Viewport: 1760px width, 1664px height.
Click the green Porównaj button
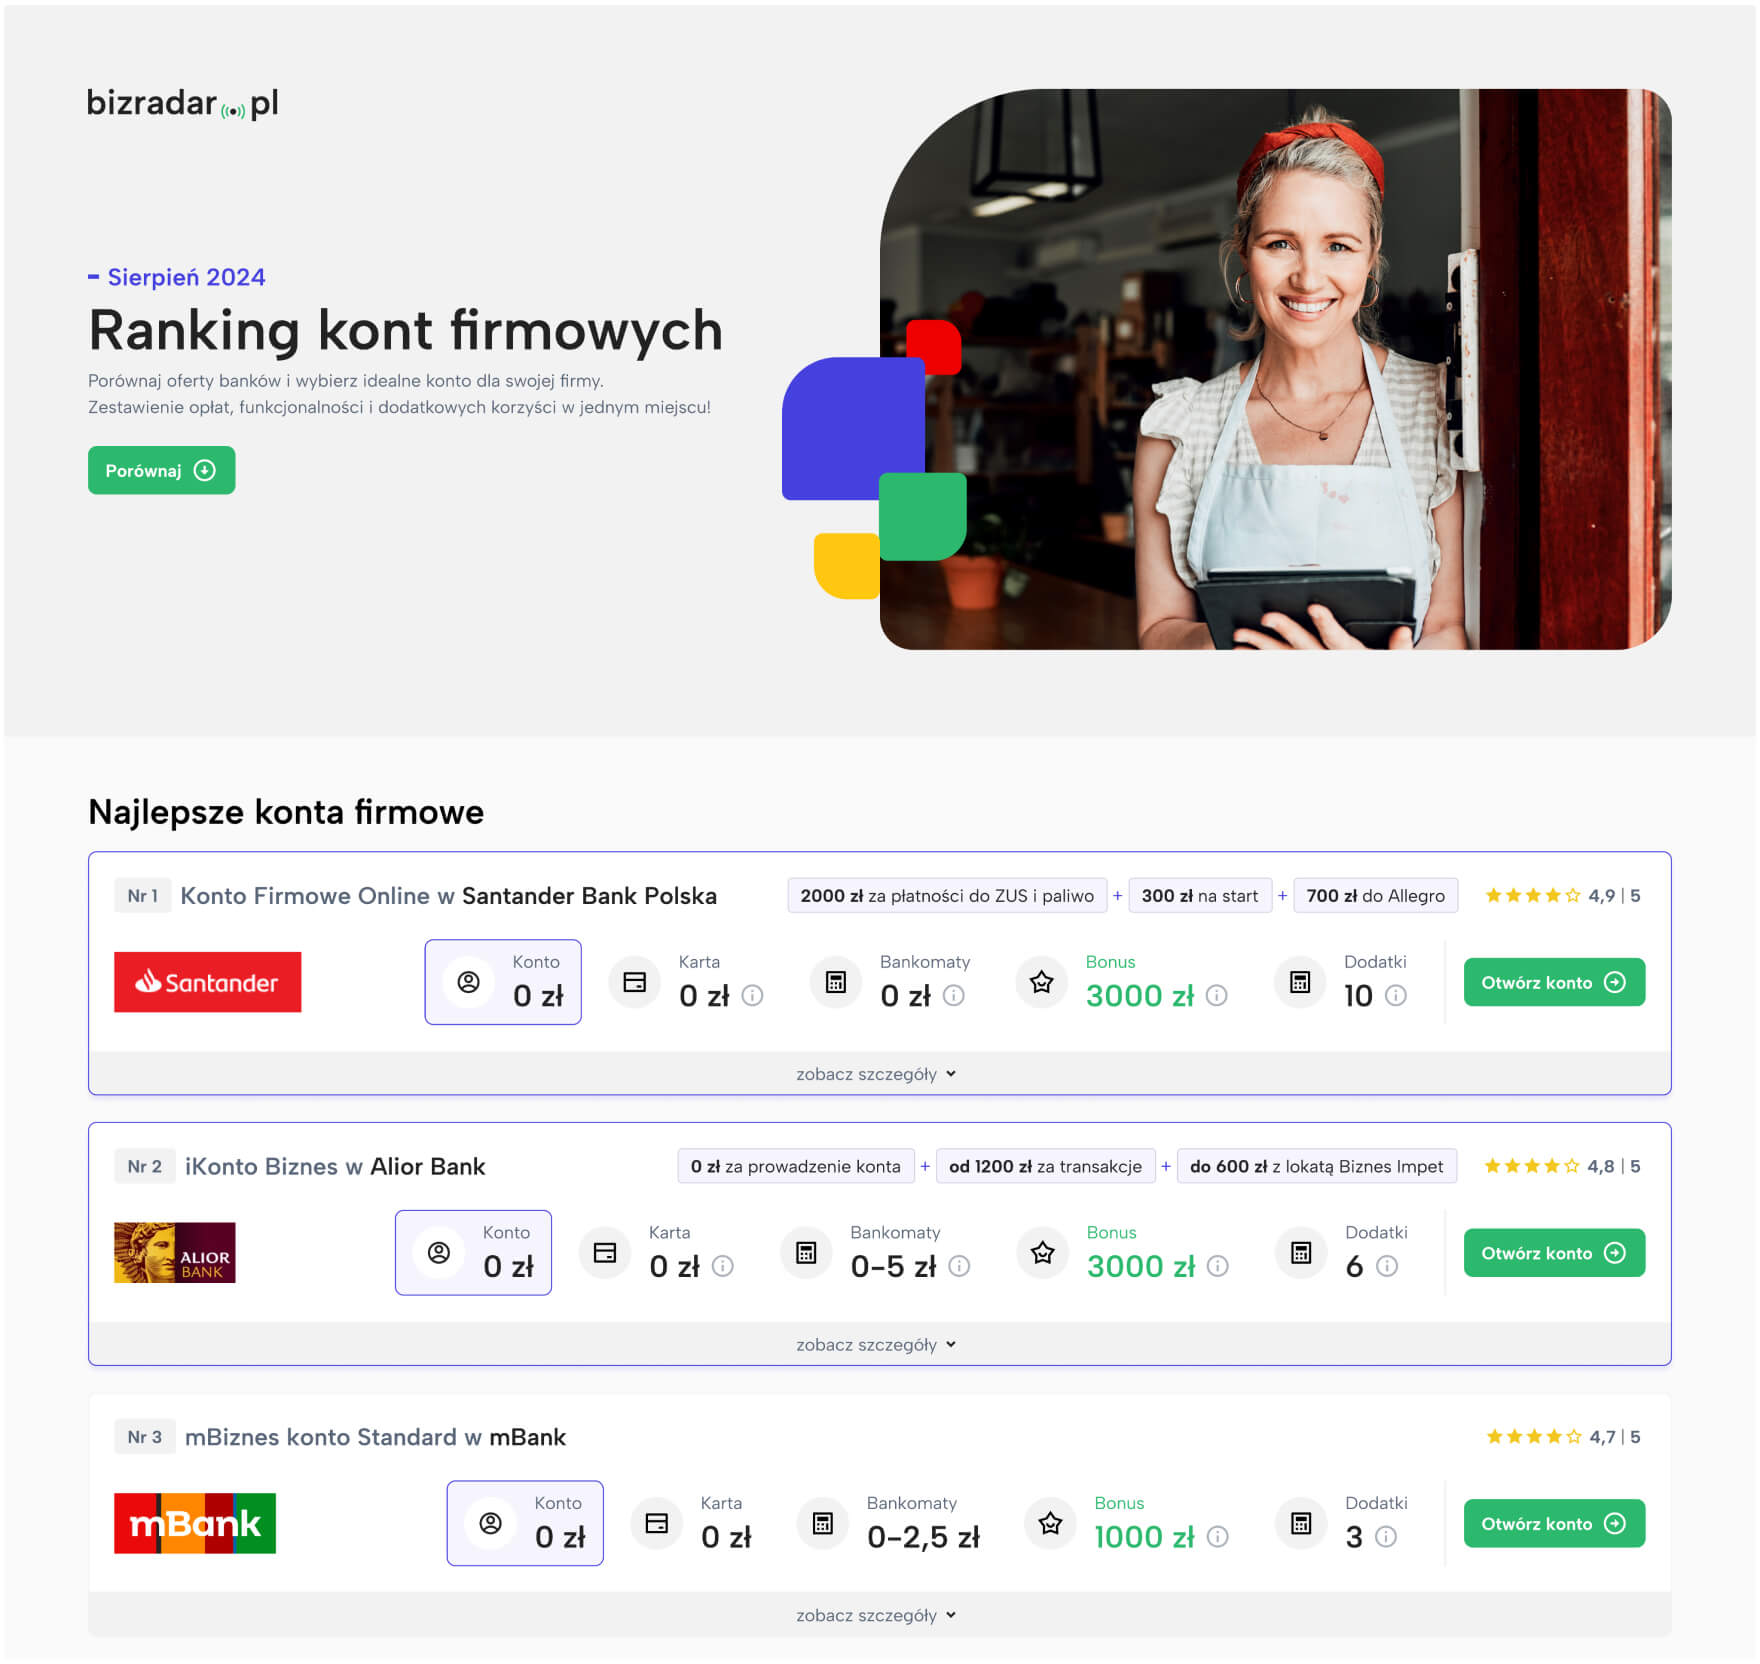coord(162,470)
